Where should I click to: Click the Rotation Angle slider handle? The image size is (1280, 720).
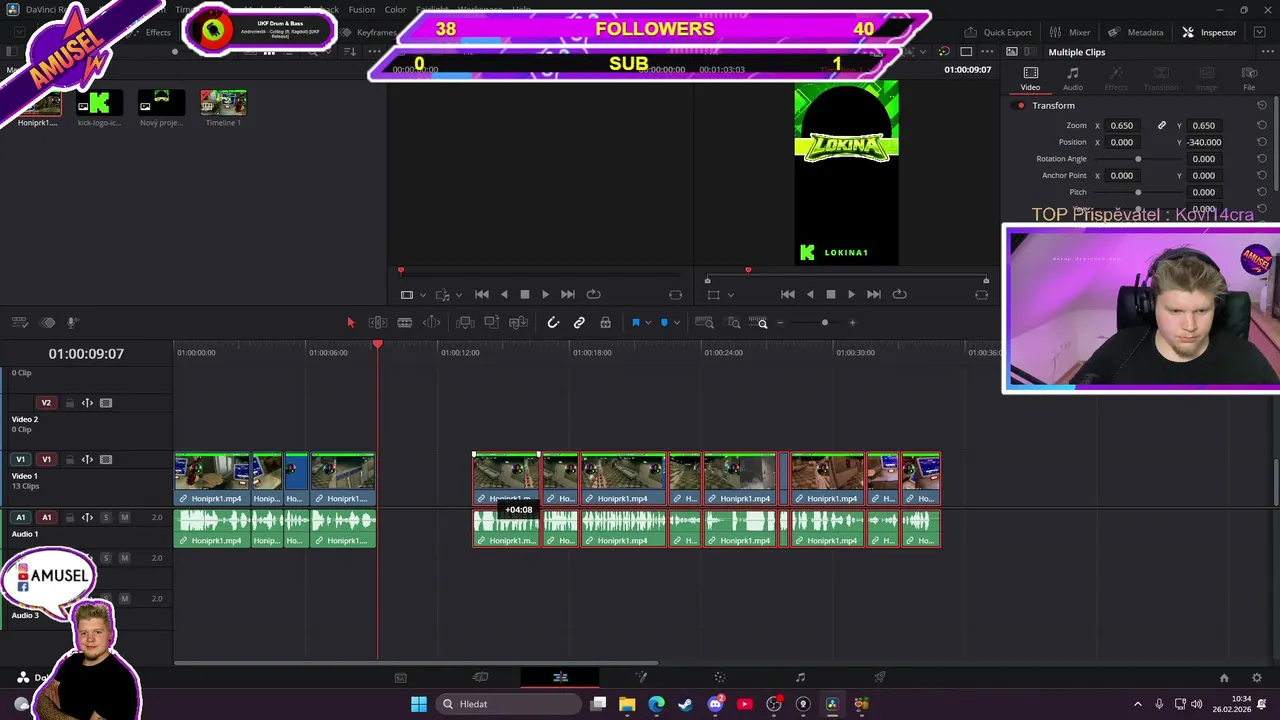coord(1138,159)
